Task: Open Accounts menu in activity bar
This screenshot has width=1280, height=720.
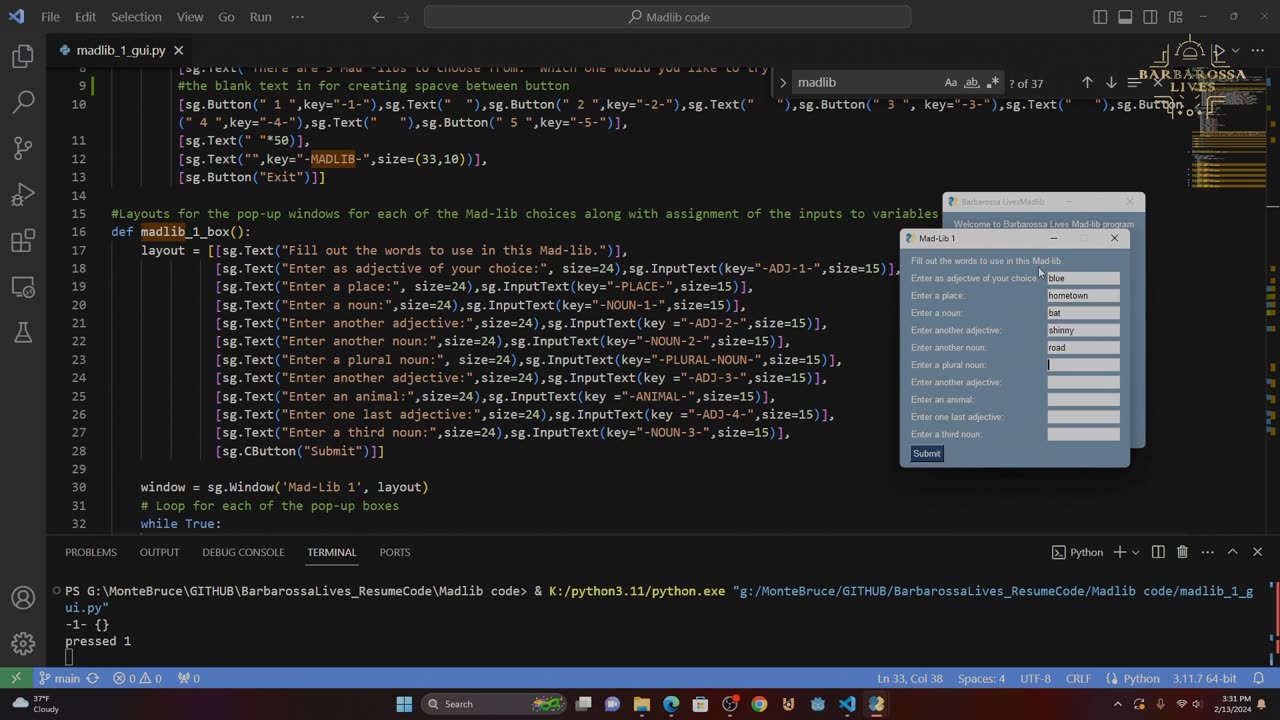Action: point(23,598)
